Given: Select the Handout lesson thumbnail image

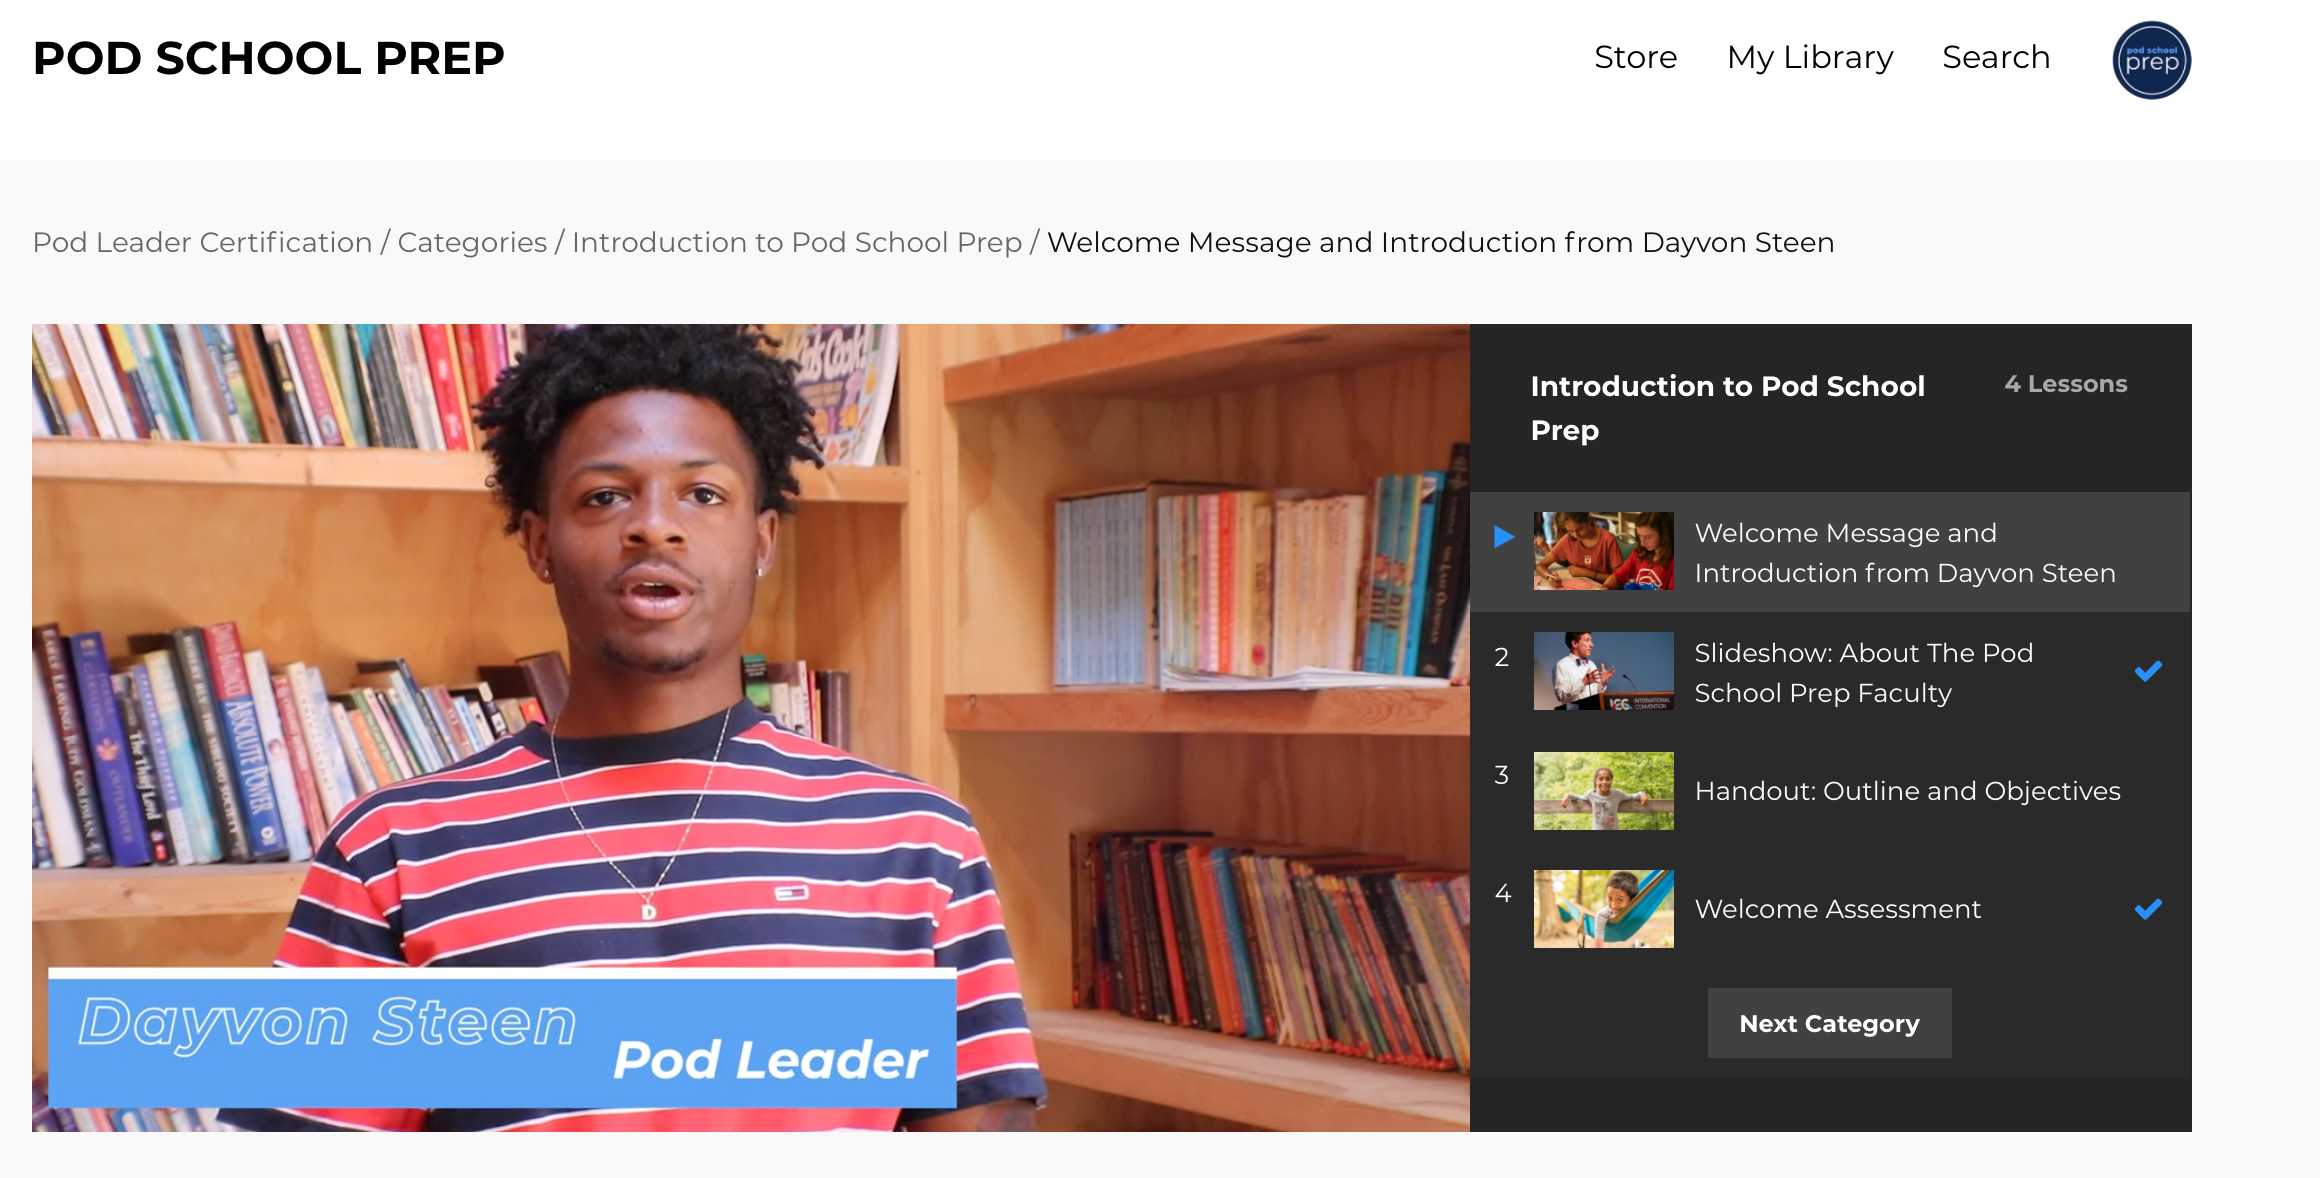Looking at the screenshot, I should pos(1603,791).
